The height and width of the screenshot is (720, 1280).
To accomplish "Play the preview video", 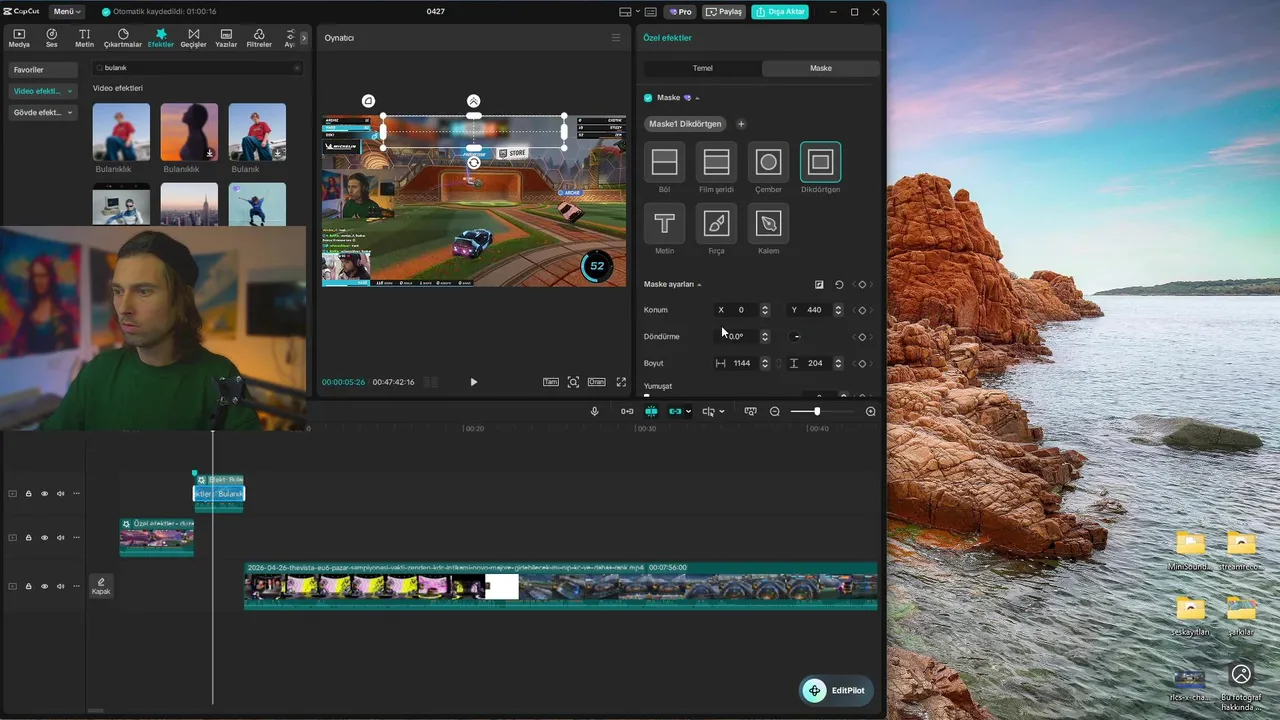I will [x=473, y=382].
